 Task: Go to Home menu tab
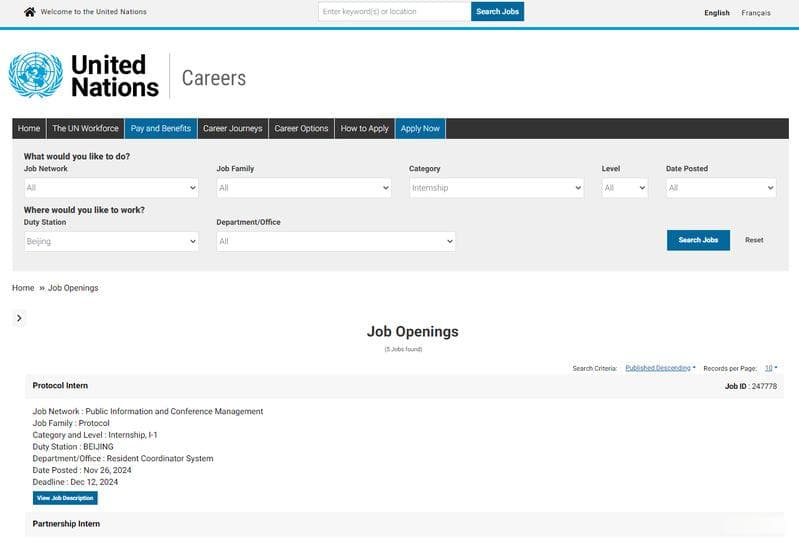click(x=29, y=128)
